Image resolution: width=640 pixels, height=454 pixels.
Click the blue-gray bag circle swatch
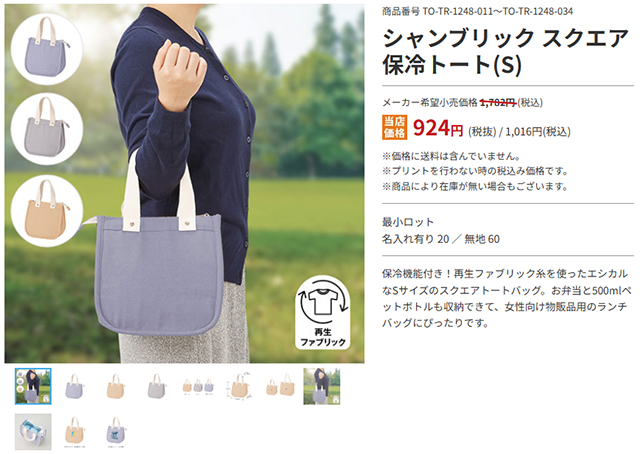click(47, 49)
